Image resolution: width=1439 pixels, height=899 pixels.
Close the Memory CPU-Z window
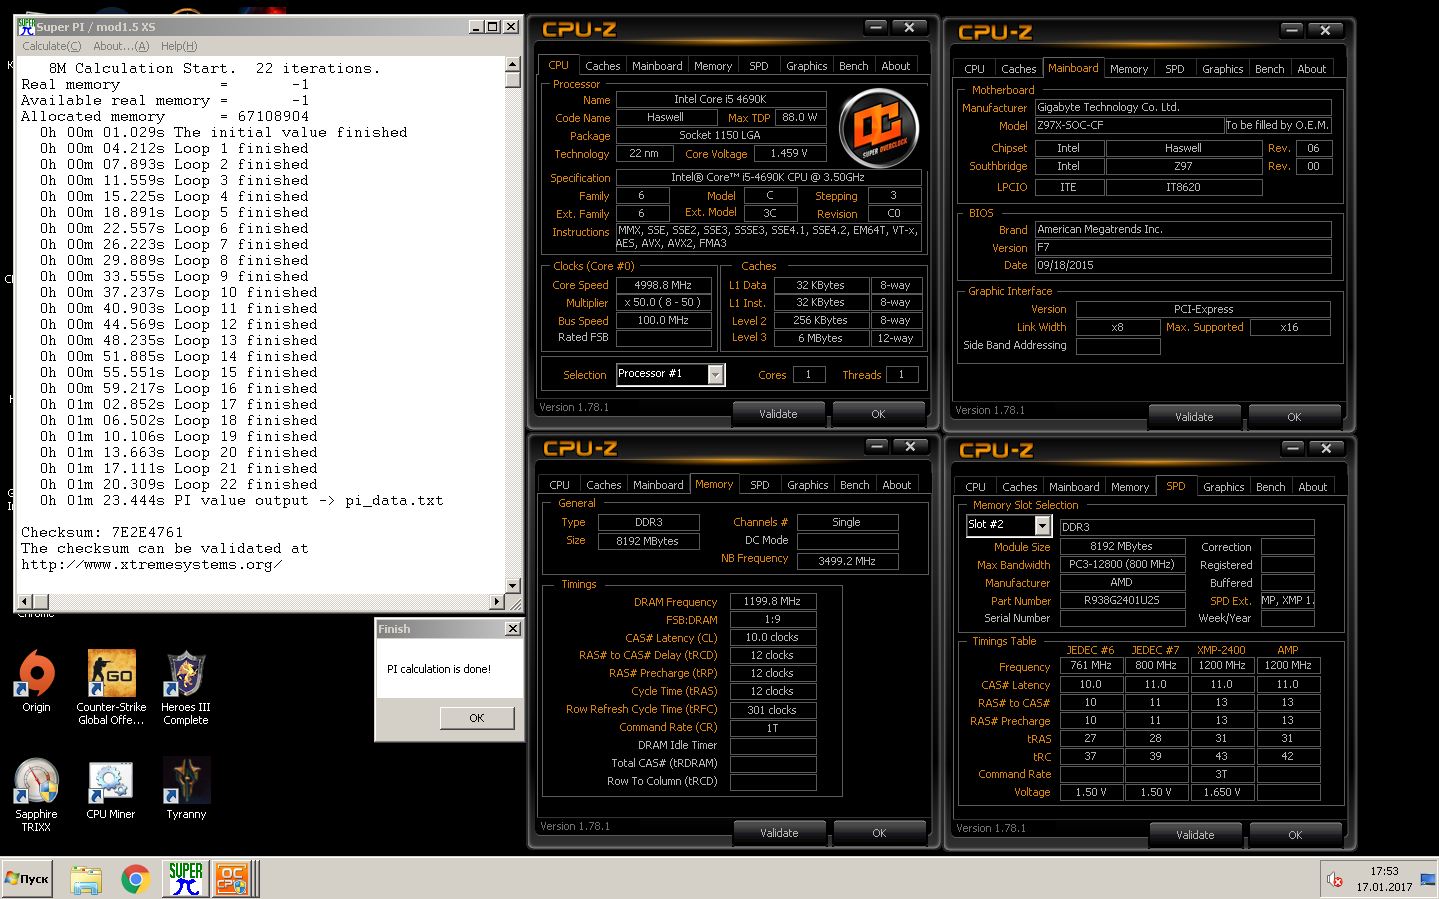point(910,446)
